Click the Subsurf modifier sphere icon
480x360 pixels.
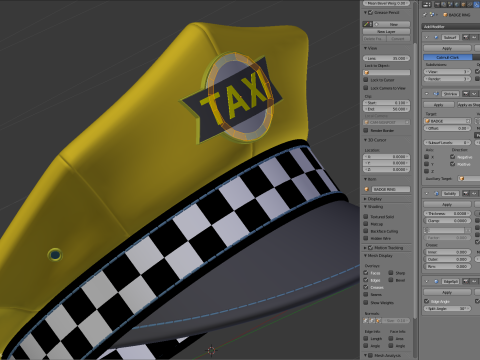[436, 37]
